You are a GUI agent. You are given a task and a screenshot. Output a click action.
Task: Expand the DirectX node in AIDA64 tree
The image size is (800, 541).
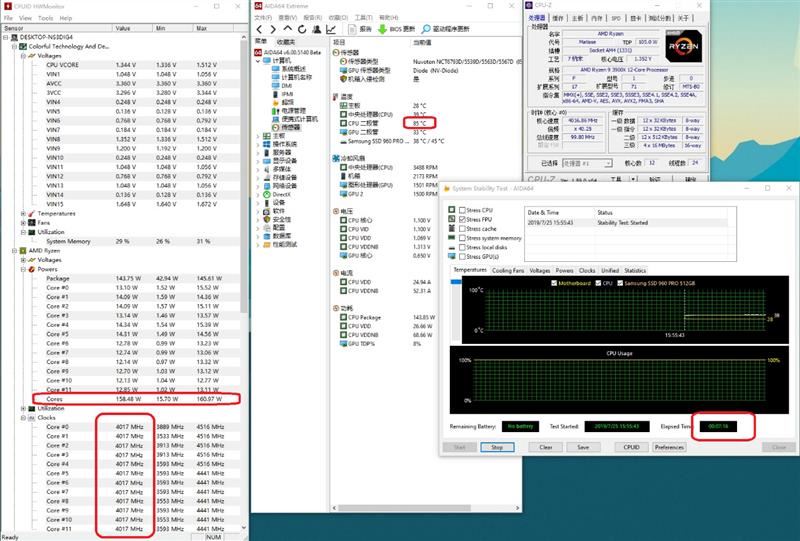[258, 194]
